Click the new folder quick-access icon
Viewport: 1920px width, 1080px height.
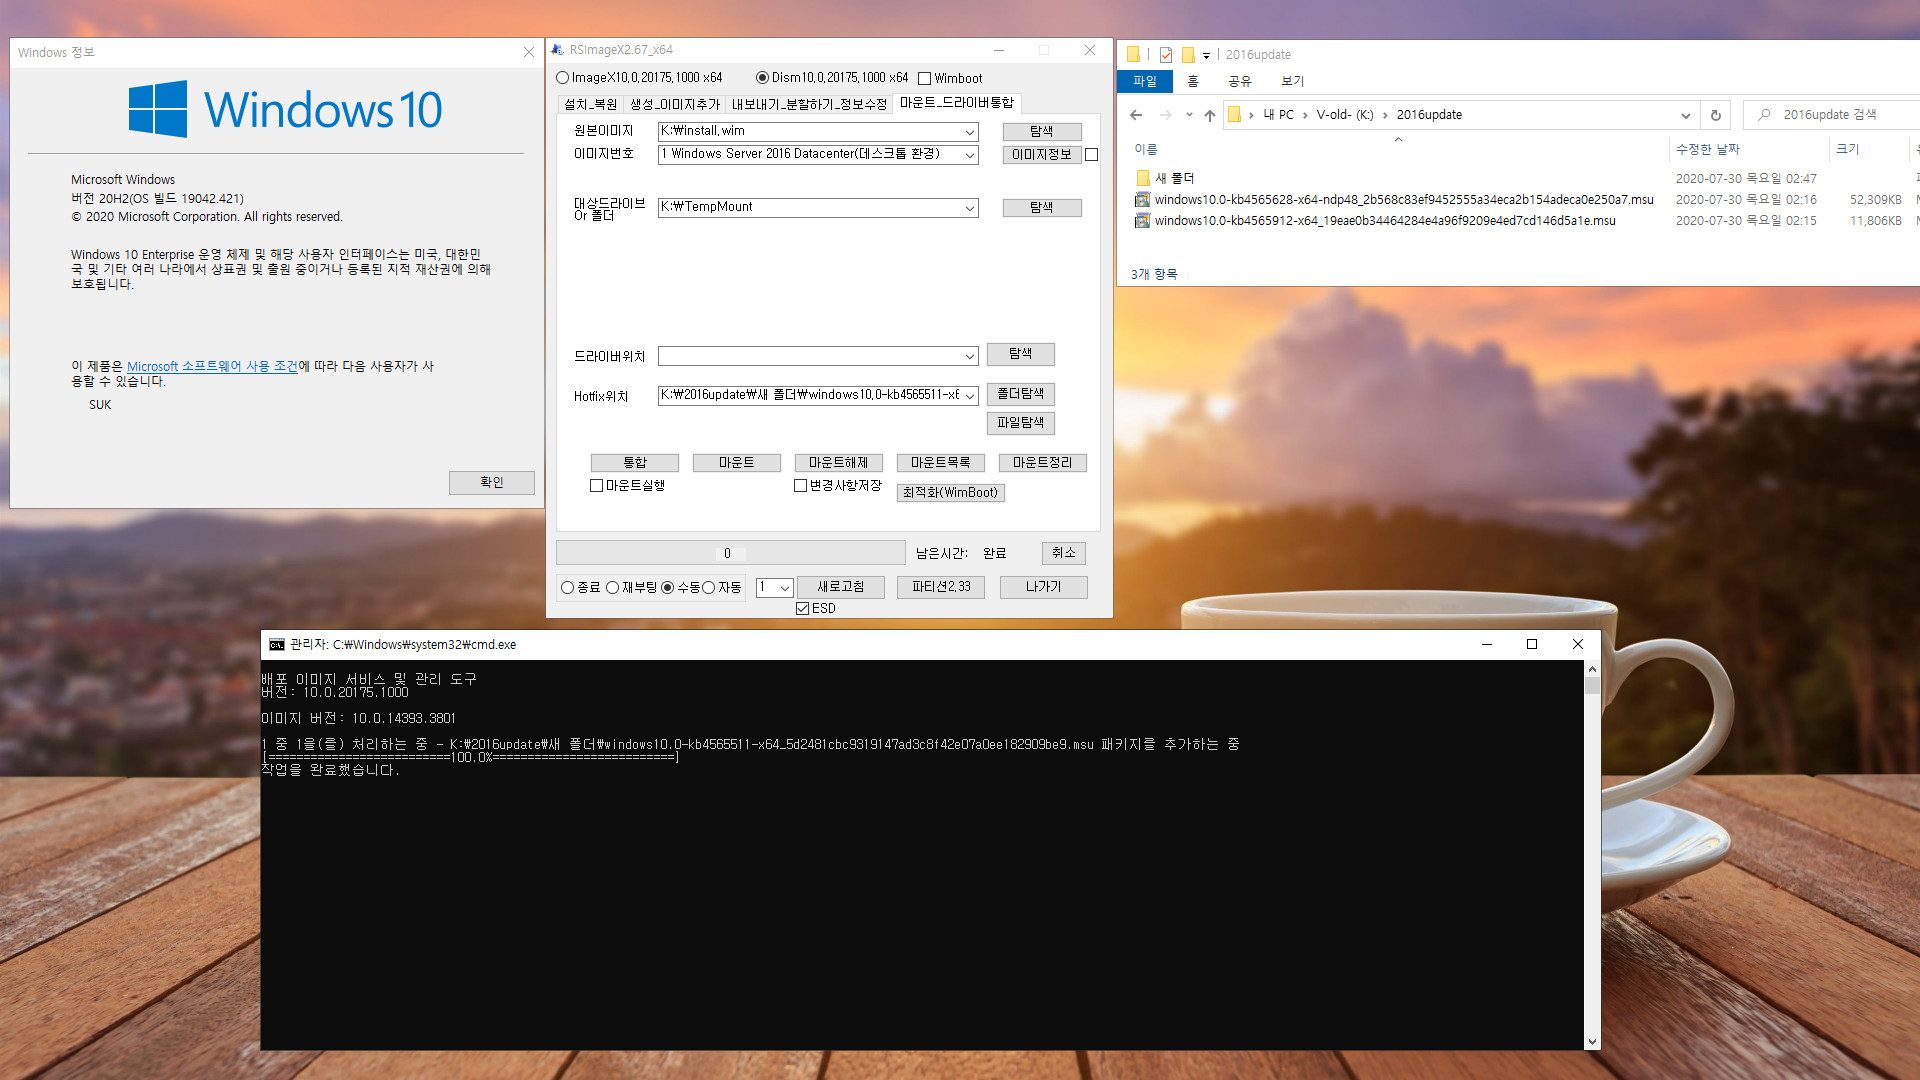pos(1188,55)
